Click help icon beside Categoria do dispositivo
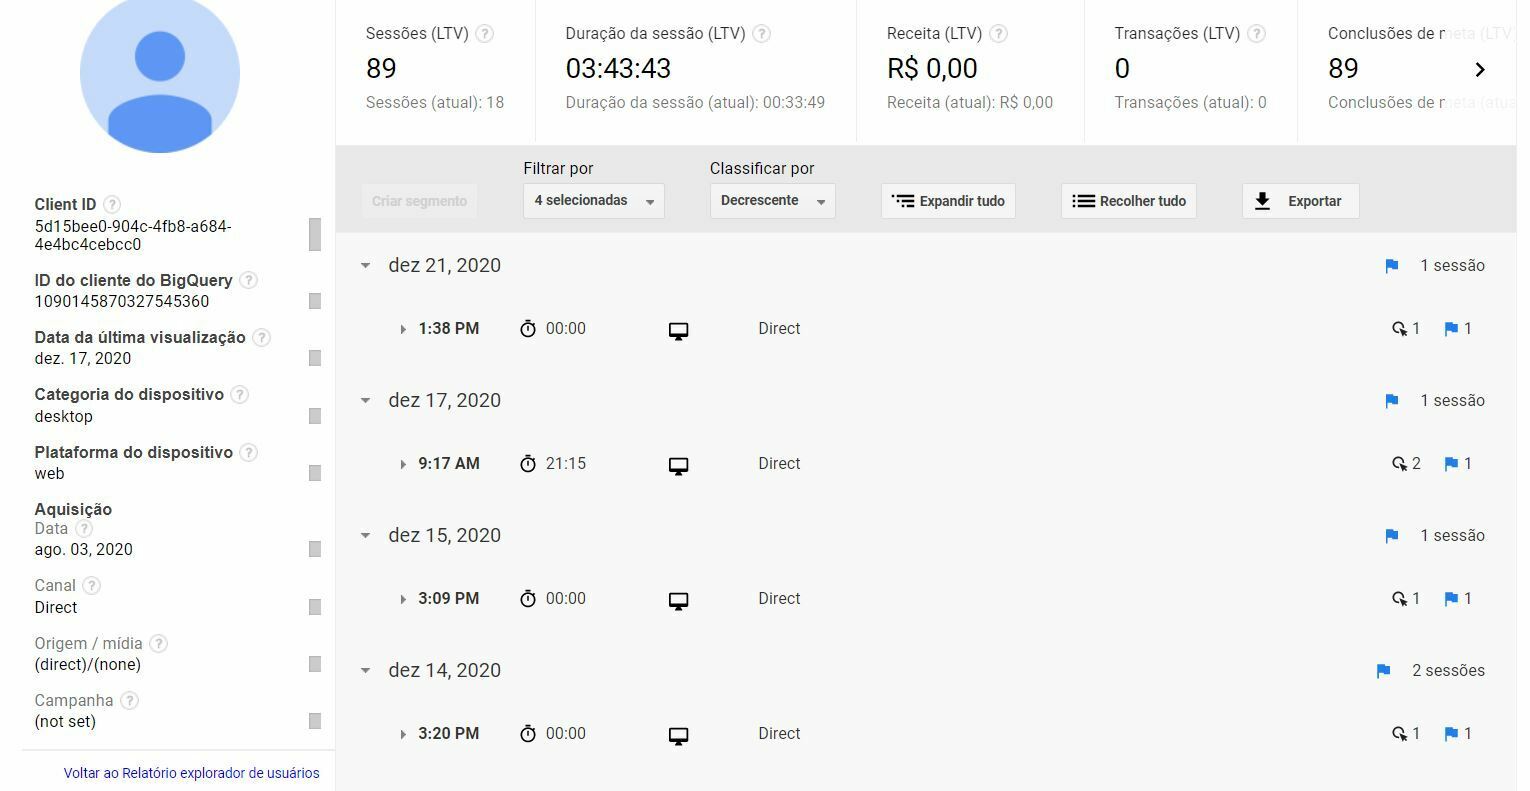 coord(239,394)
